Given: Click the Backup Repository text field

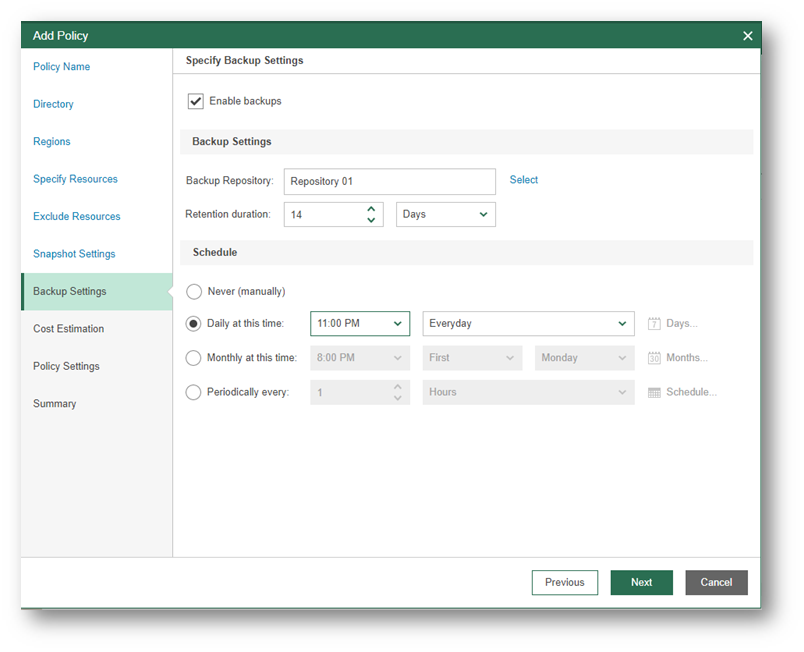Looking at the screenshot, I should pos(389,182).
